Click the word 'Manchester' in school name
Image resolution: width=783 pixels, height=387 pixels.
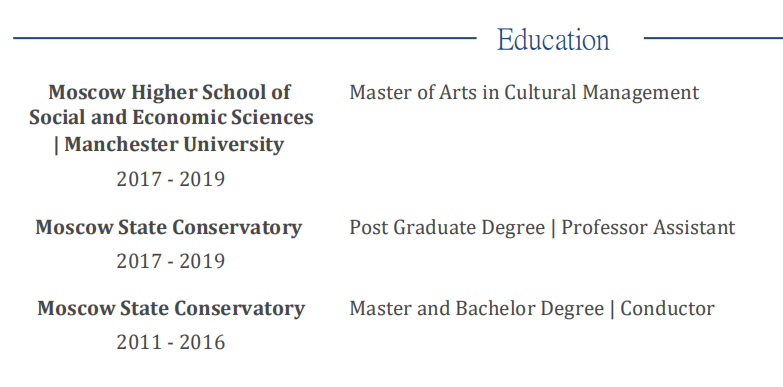[121, 144]
